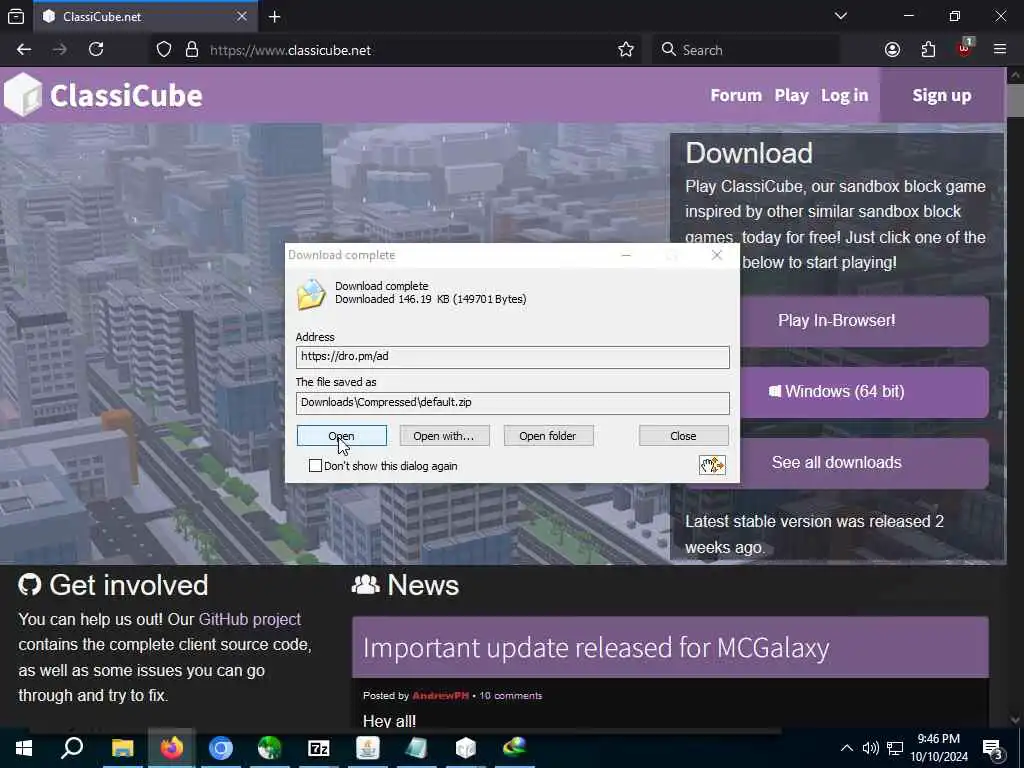Open the notification center icon
Image resolution: width=1024 pixels, height=768 pixels.
pyautogui.click(x=993, y=748)
